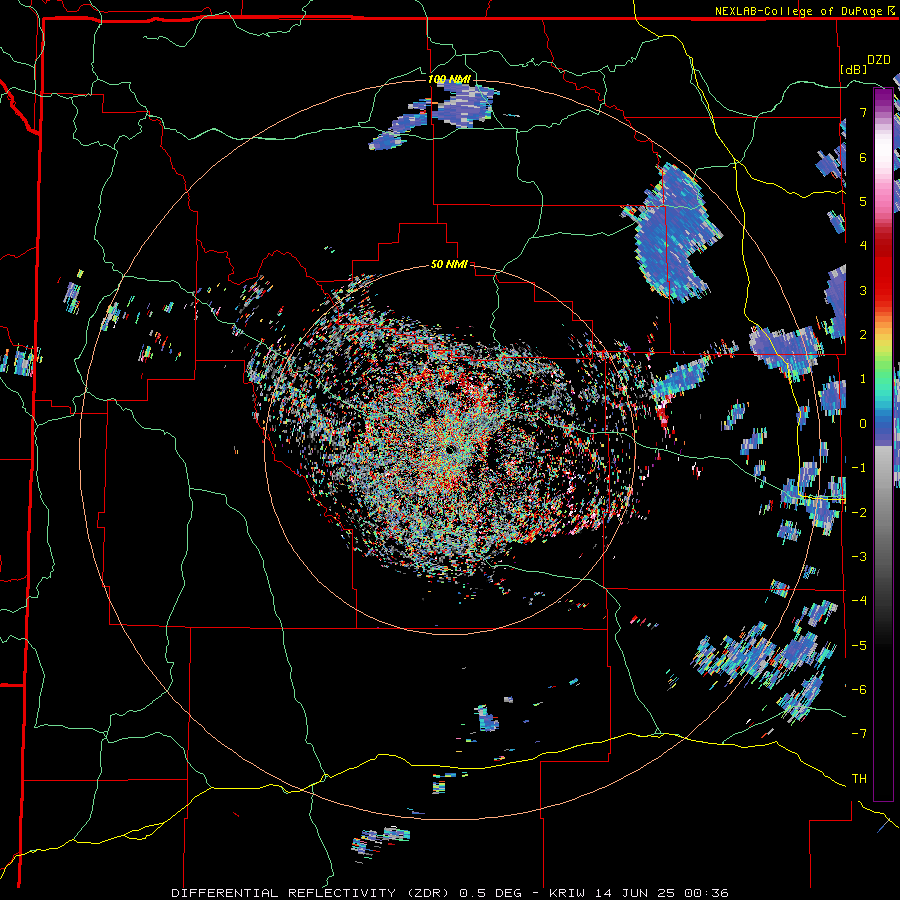Click the 1 value on the color scale
The image size is (900, 900).
point(863,379)
